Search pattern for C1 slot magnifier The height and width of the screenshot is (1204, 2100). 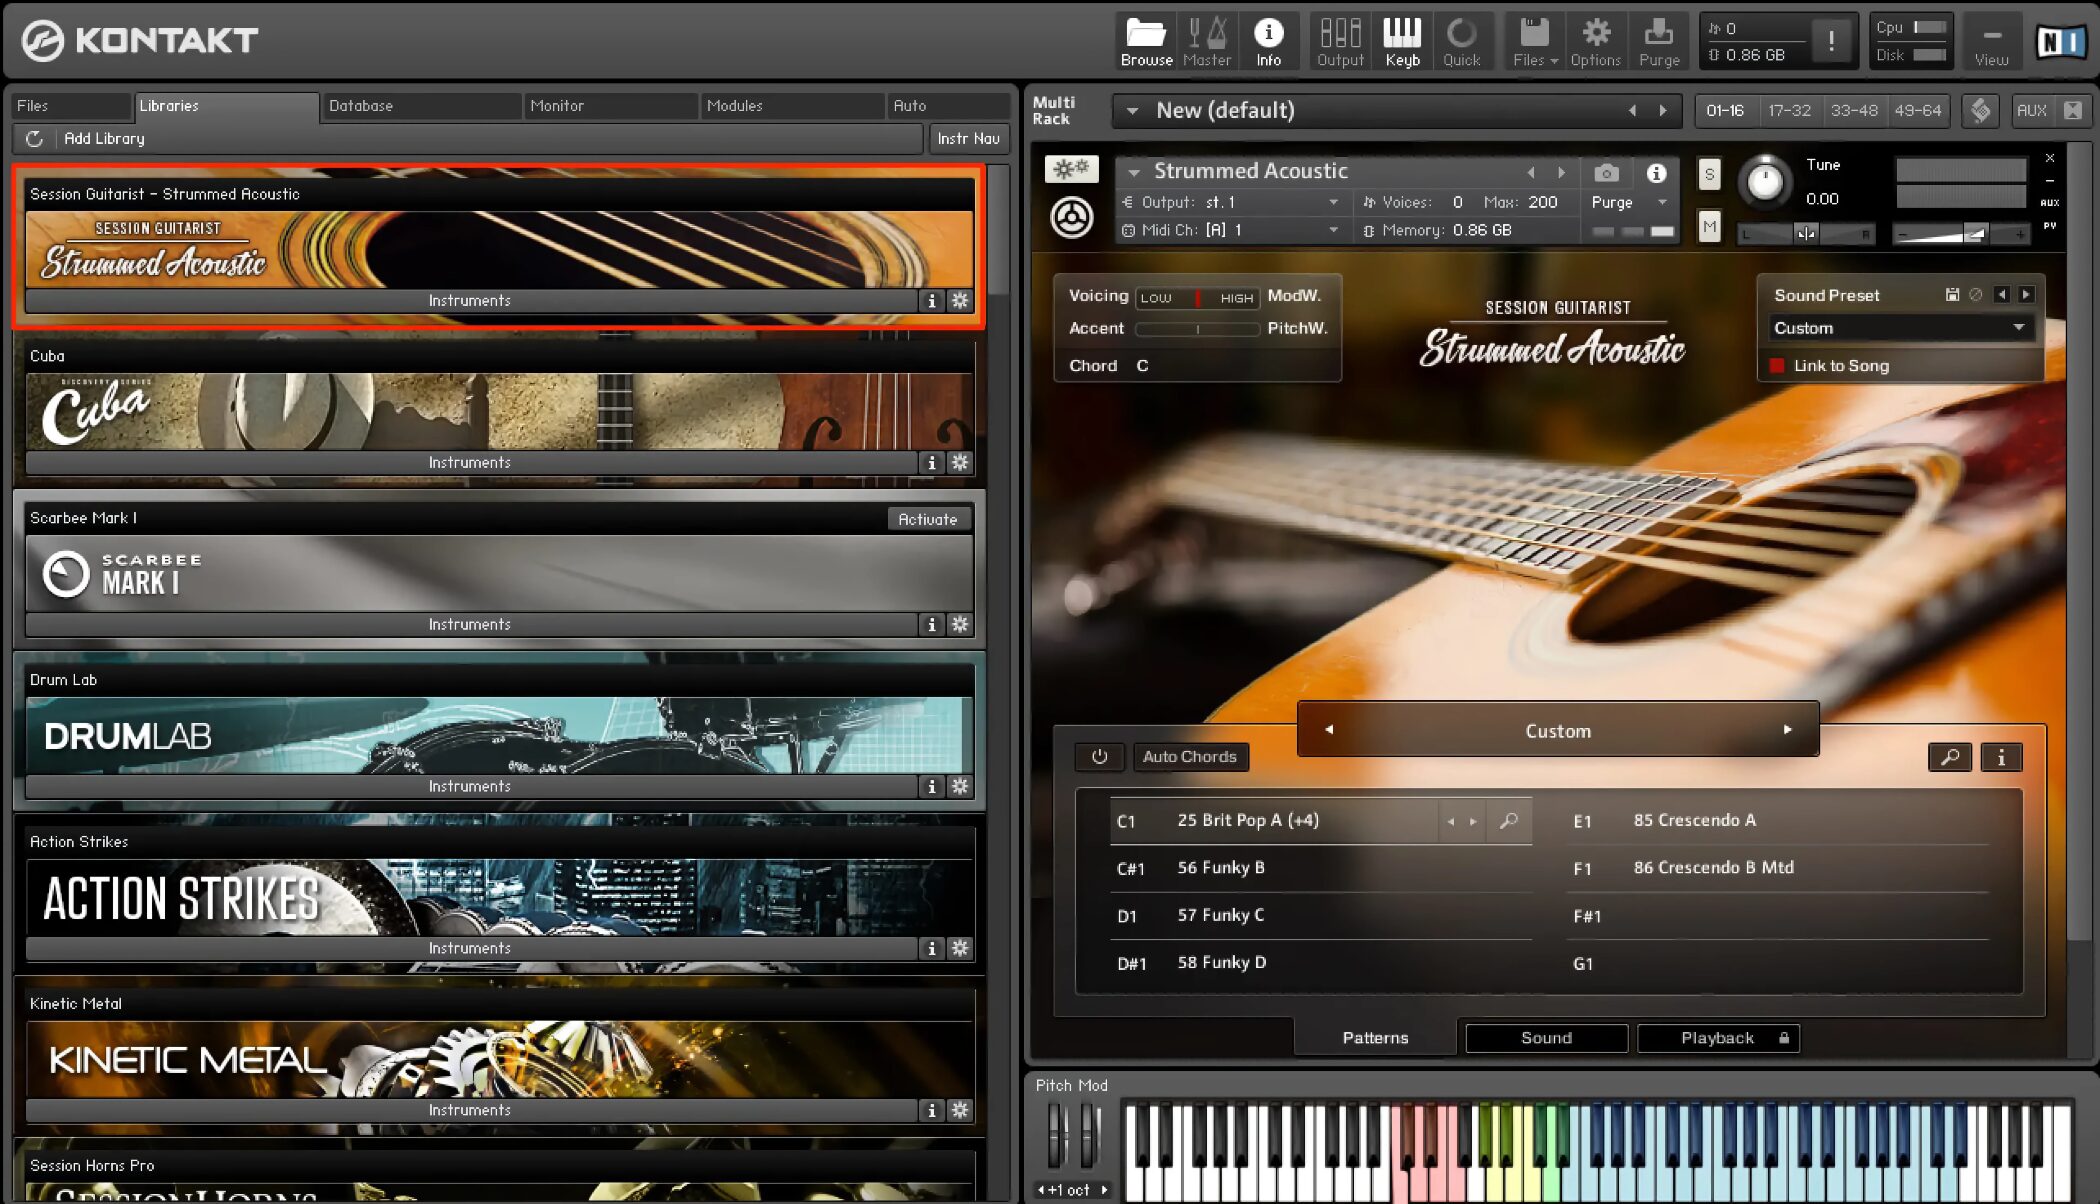(1508, 821)
